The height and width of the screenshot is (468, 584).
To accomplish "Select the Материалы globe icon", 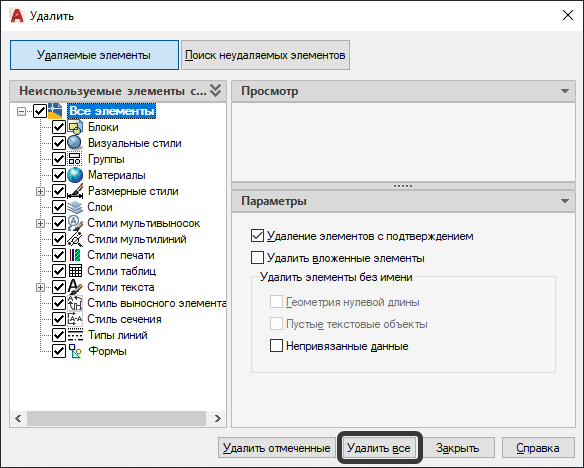I will (75, 175).
